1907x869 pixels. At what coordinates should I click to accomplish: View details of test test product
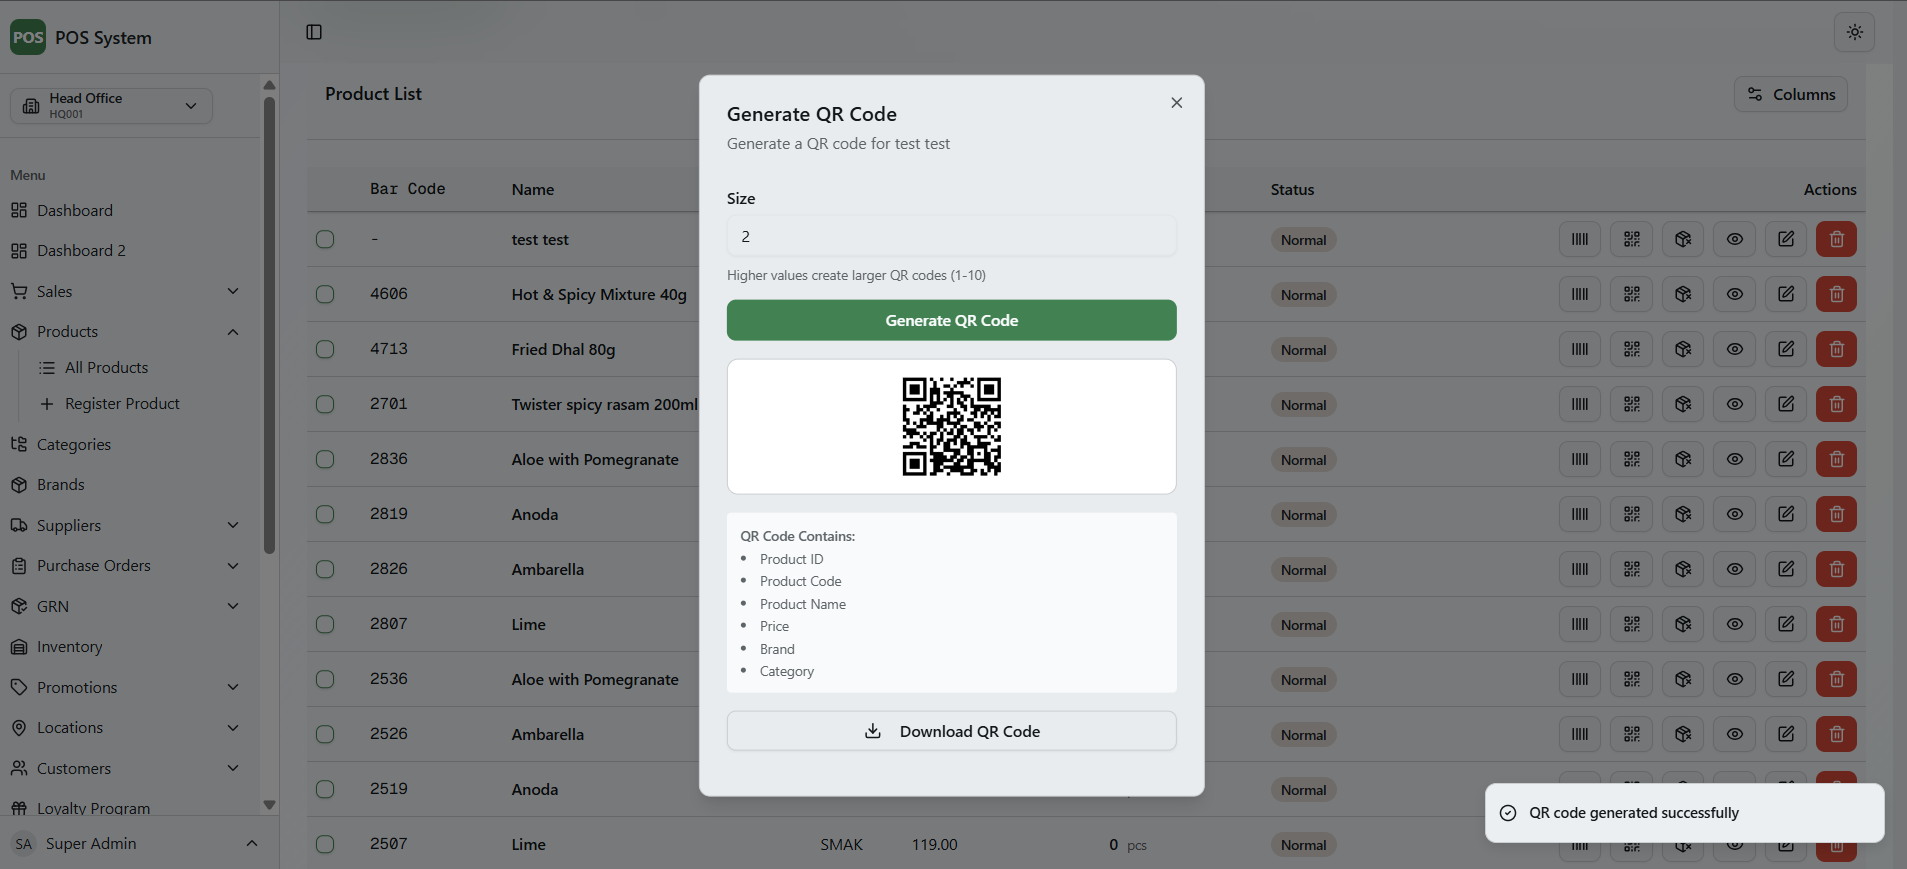point(1734,239)
